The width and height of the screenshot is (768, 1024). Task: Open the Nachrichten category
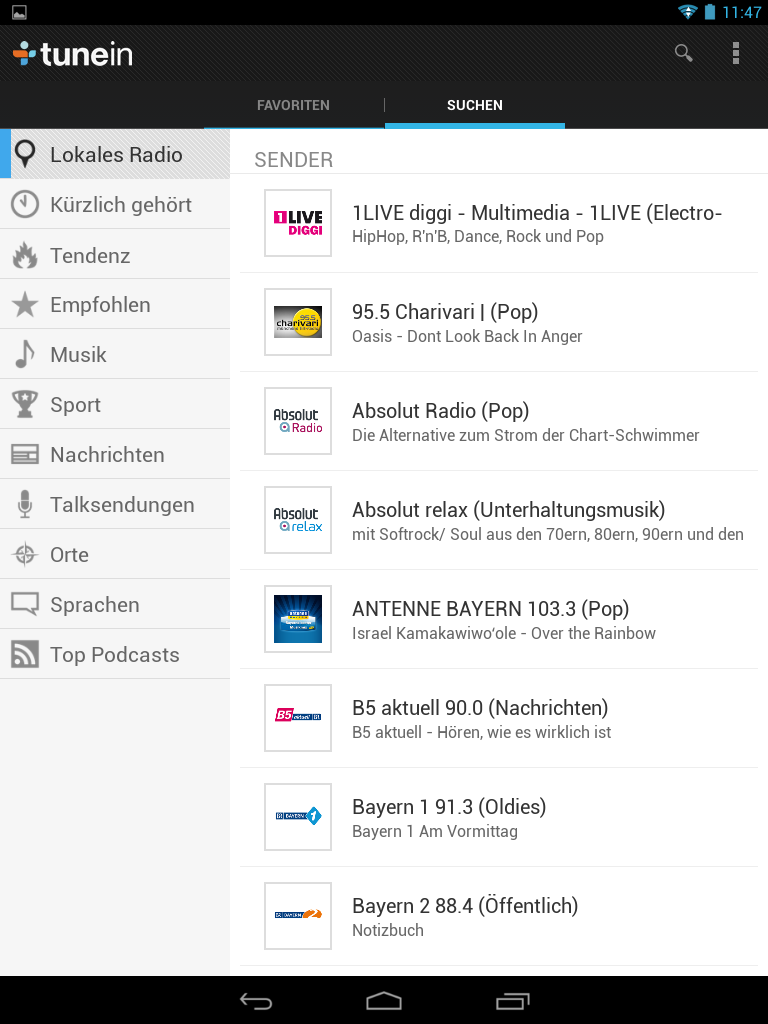[x=115, y=454]
